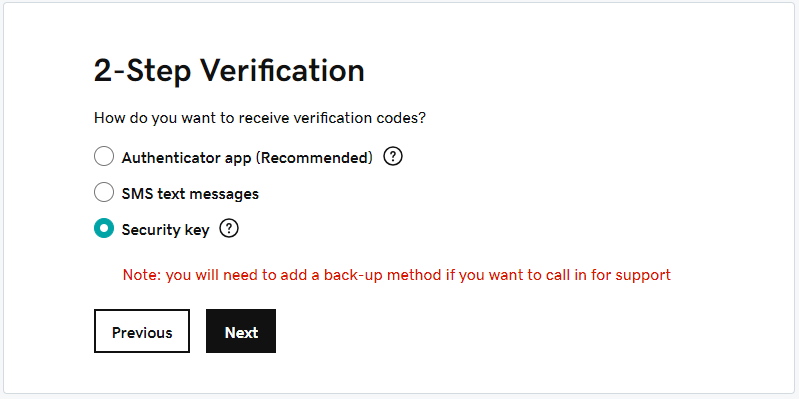Choose the SMS text messages radio button
799x399 pixels.
(104, 192)
